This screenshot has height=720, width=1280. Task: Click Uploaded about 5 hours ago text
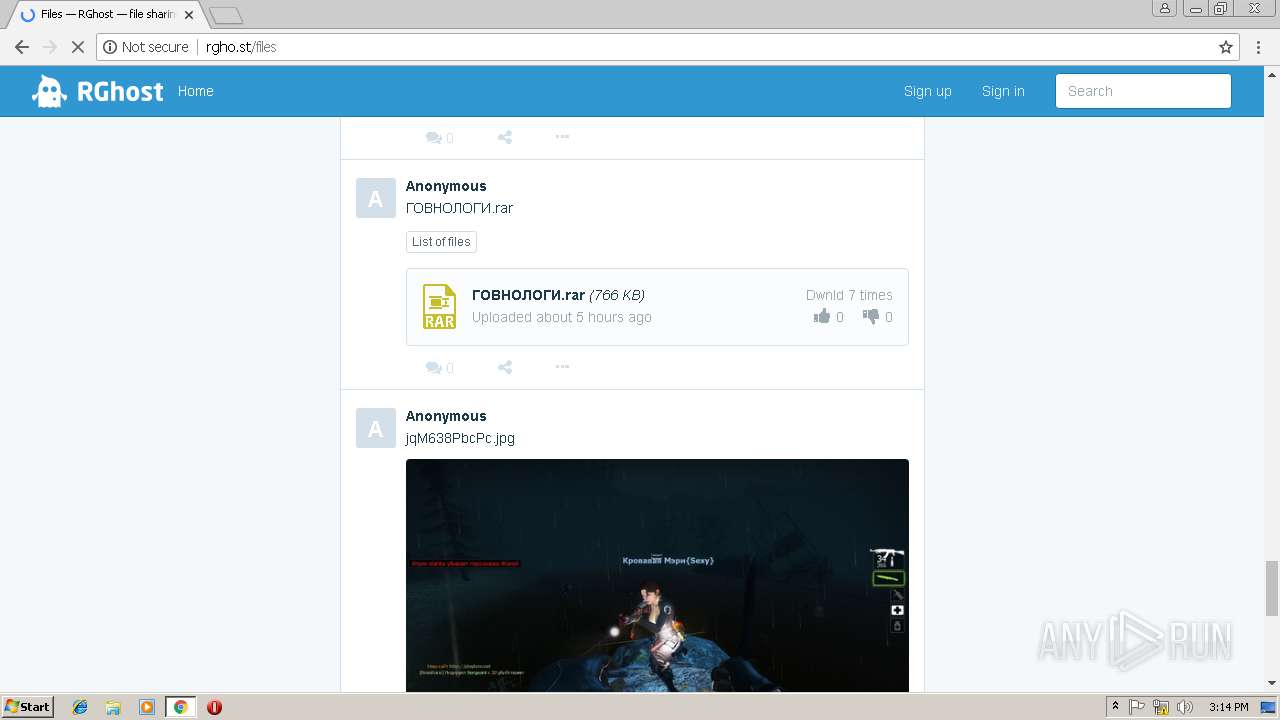(x=562, y=317)
